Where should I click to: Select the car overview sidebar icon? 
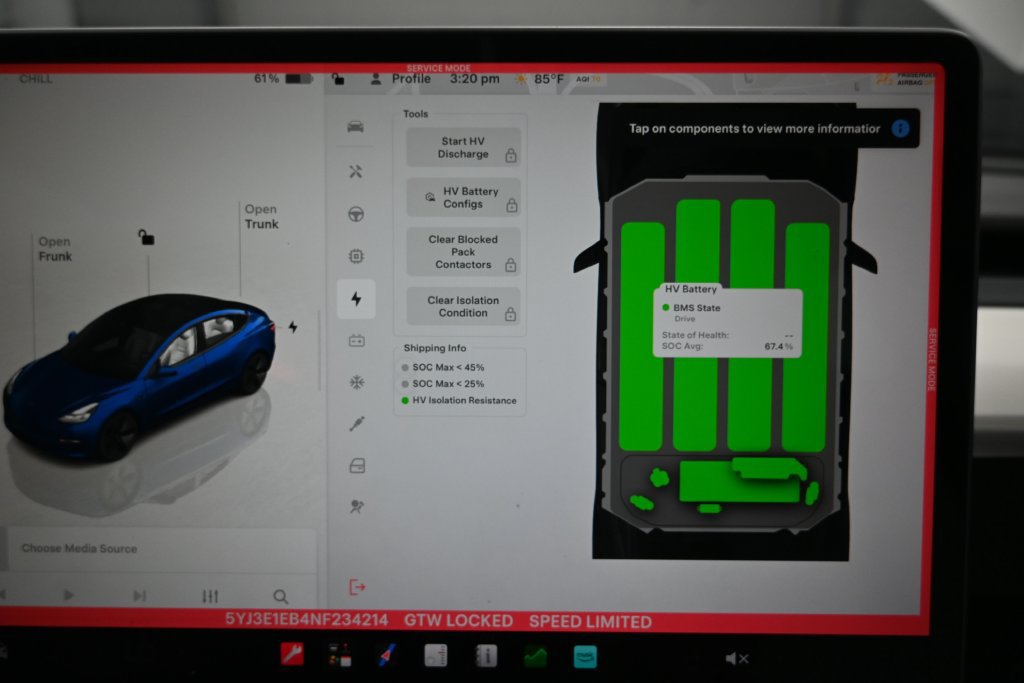click(355, 127)
